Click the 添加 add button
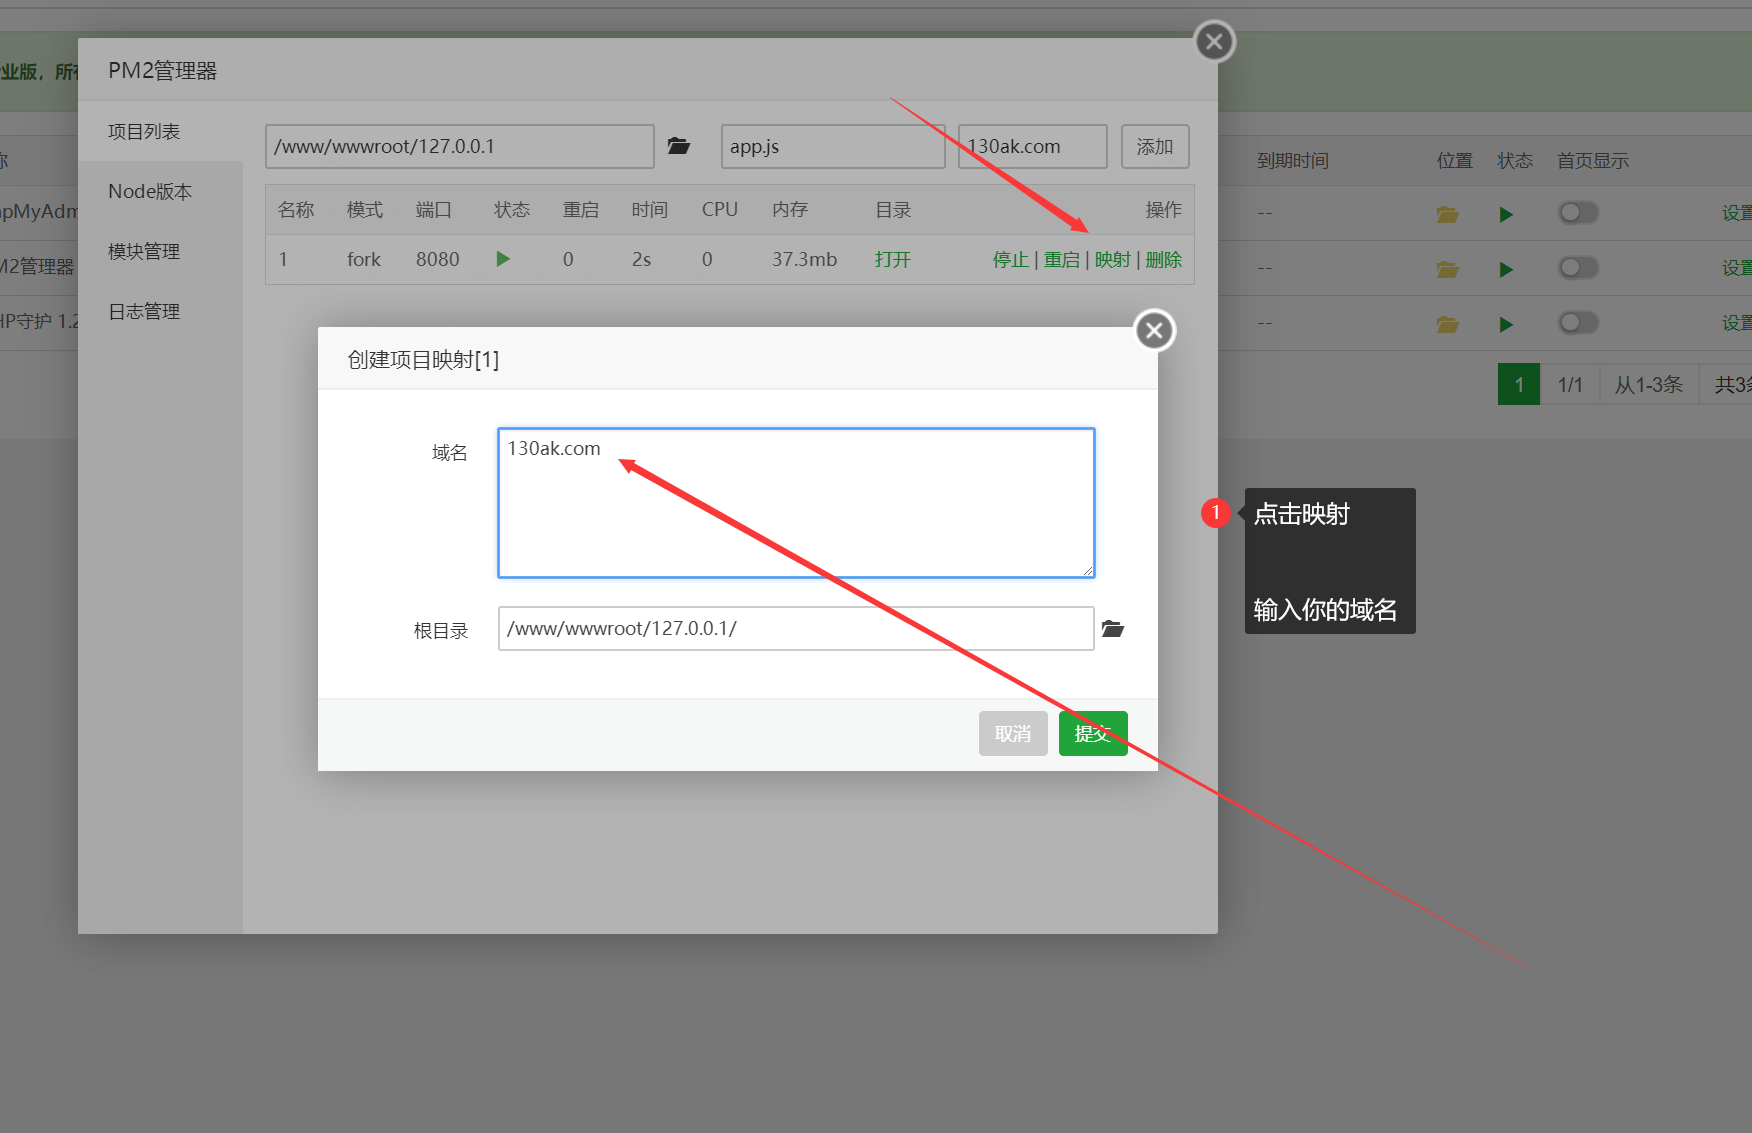The height and width of the screenshot is (1133, 1752). (1154, 146)
